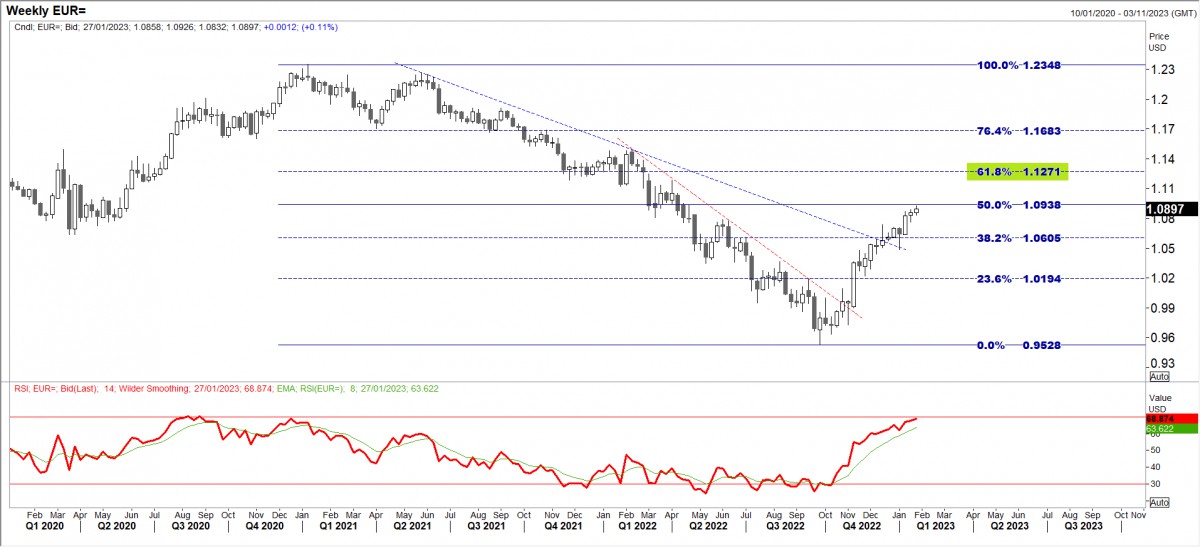
Task: Click the Q1 2022 label on time axis
Action: 637,525
